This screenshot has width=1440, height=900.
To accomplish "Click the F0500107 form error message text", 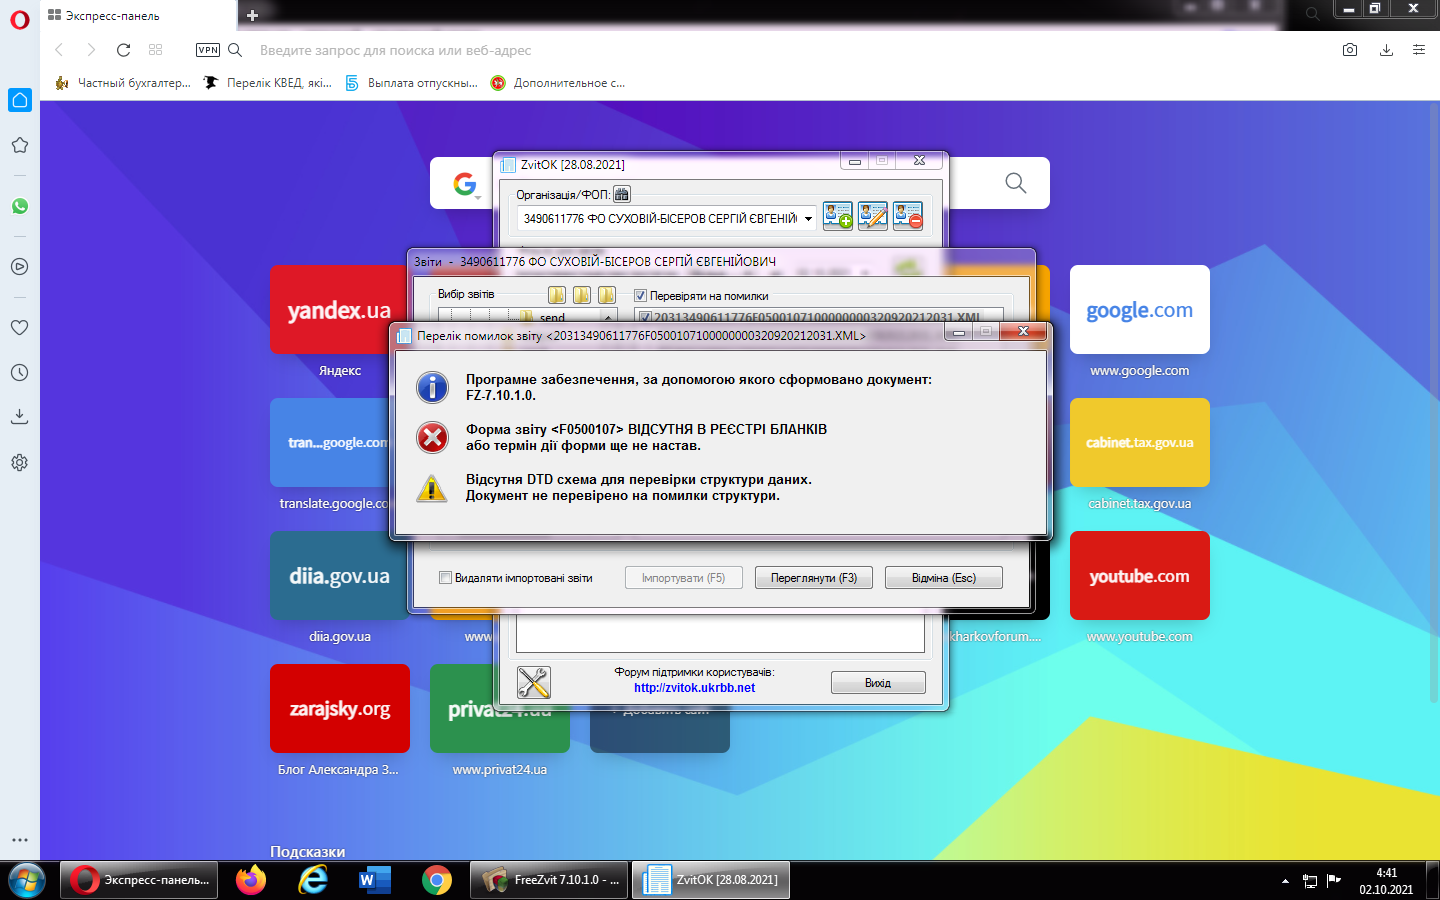I will pos(646,437).
